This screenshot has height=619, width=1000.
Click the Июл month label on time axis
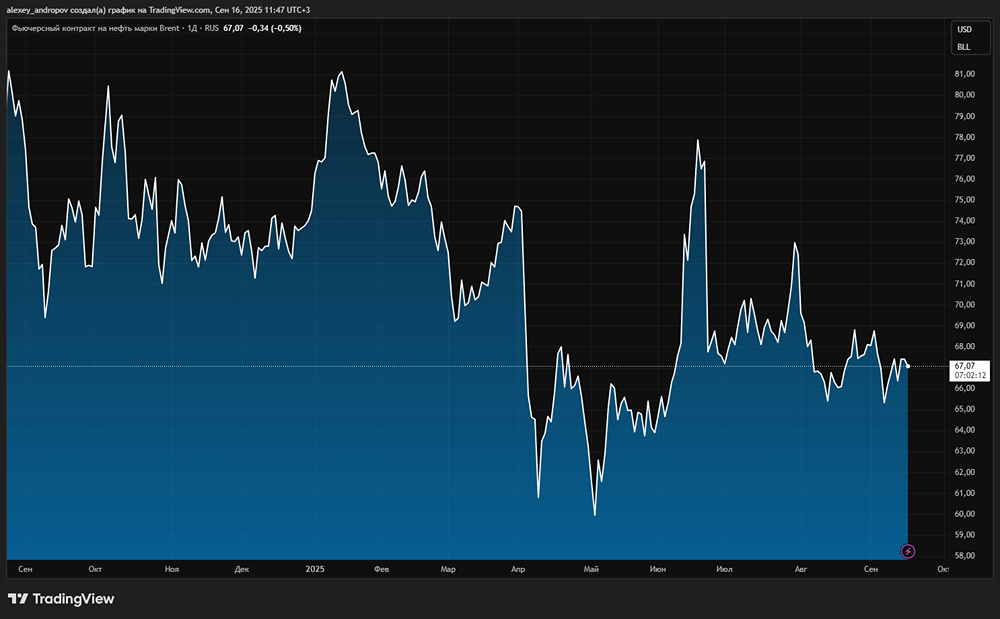pos(724,569)
